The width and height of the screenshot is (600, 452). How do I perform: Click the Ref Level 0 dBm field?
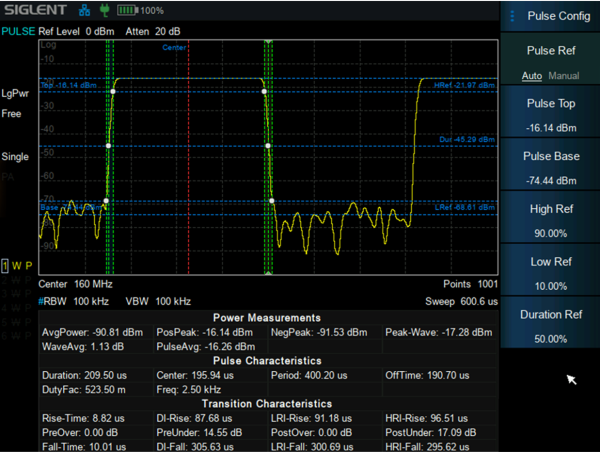tap(78, 31)
